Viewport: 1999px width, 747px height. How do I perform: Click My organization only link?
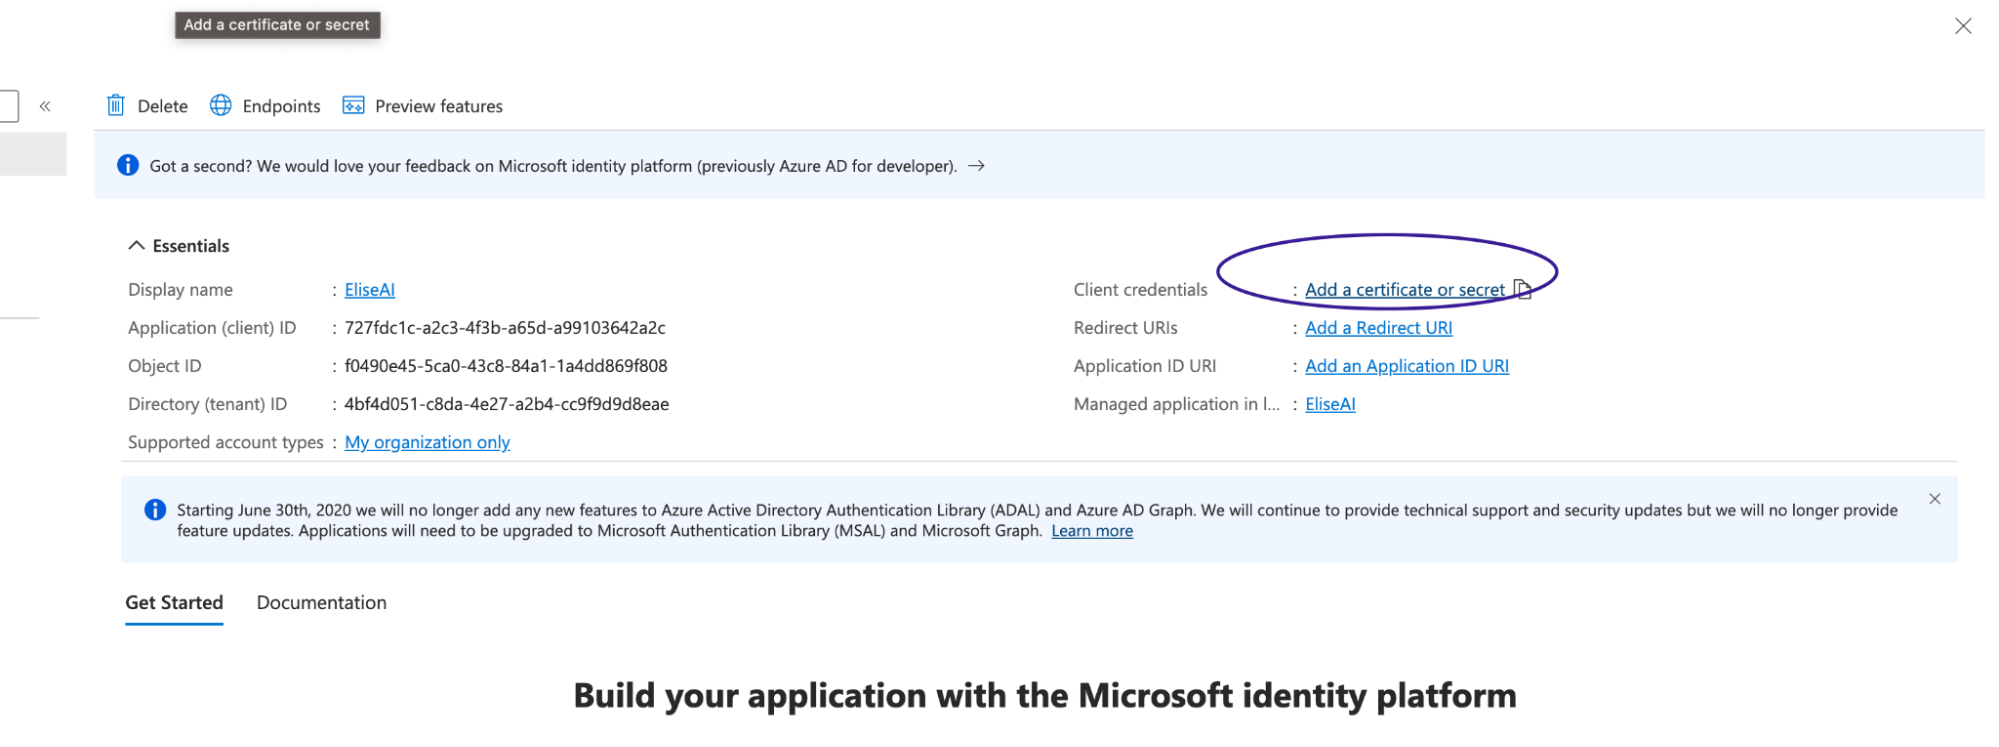tap(427, 442)
